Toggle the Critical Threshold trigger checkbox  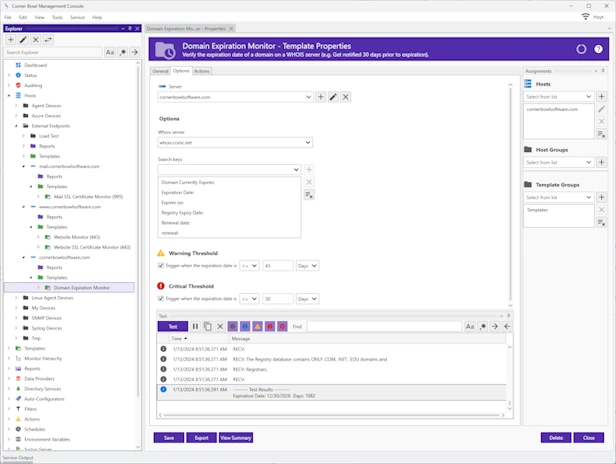coord(161,298)
